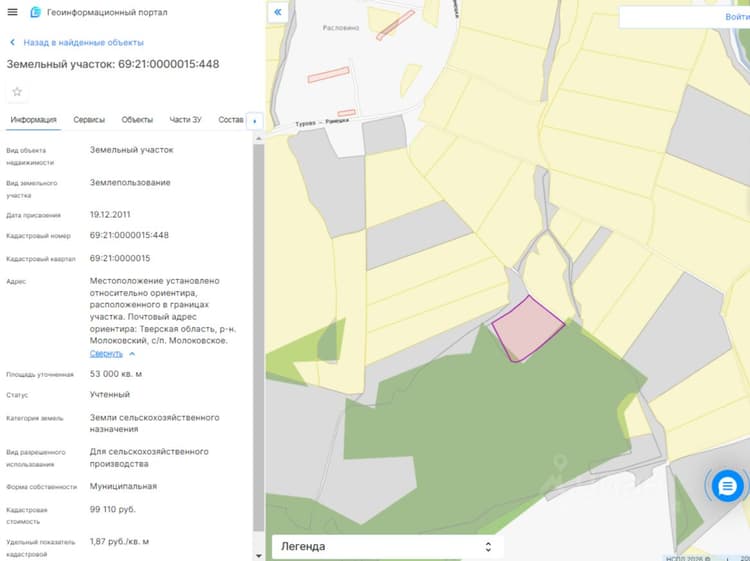This screenshot has width=750, height=561.
Task: Go back via the left arrow icon
Action: click(12, 43)
